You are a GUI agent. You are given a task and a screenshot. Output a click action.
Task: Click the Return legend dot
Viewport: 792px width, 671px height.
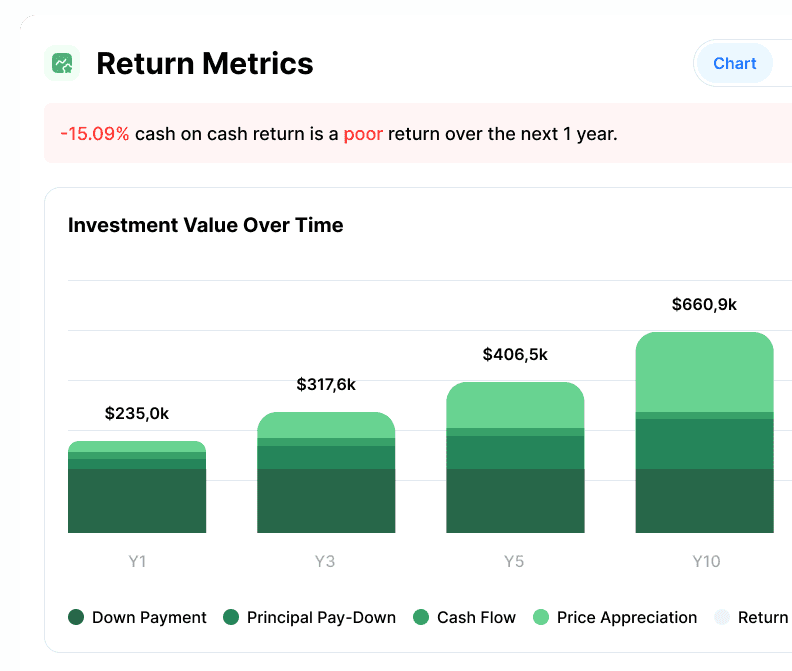point(722,617)
